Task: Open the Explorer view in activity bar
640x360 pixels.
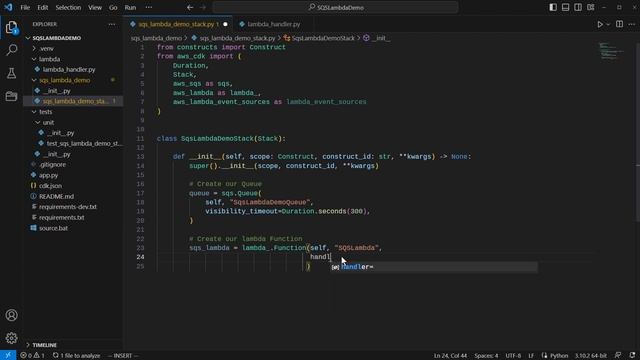Action: pyautogui.click(x=11, y=28)
